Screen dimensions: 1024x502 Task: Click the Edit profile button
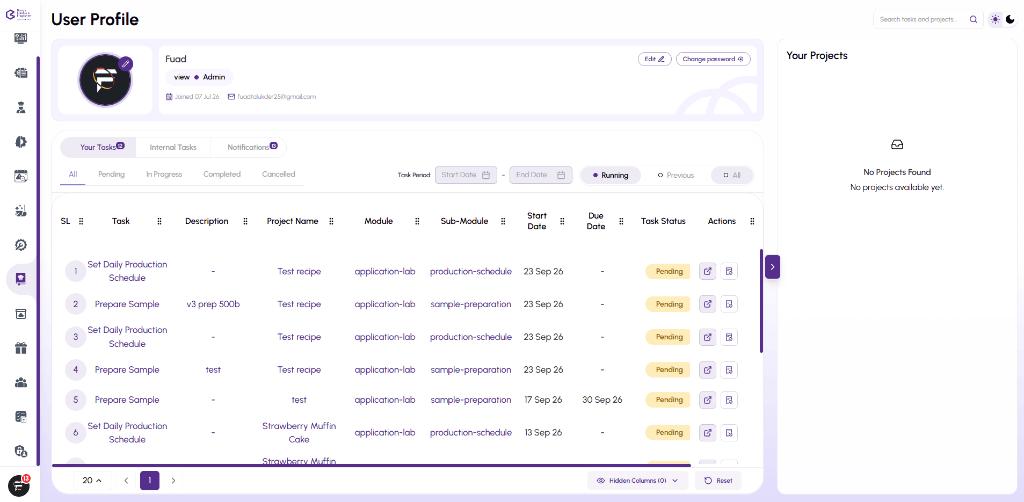coord(654,59)
